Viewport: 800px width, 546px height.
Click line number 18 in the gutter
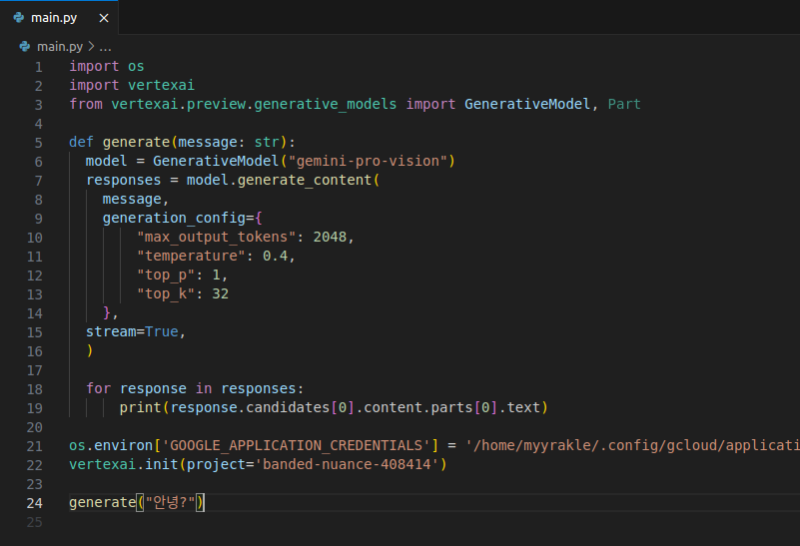(x=35, y=388)
